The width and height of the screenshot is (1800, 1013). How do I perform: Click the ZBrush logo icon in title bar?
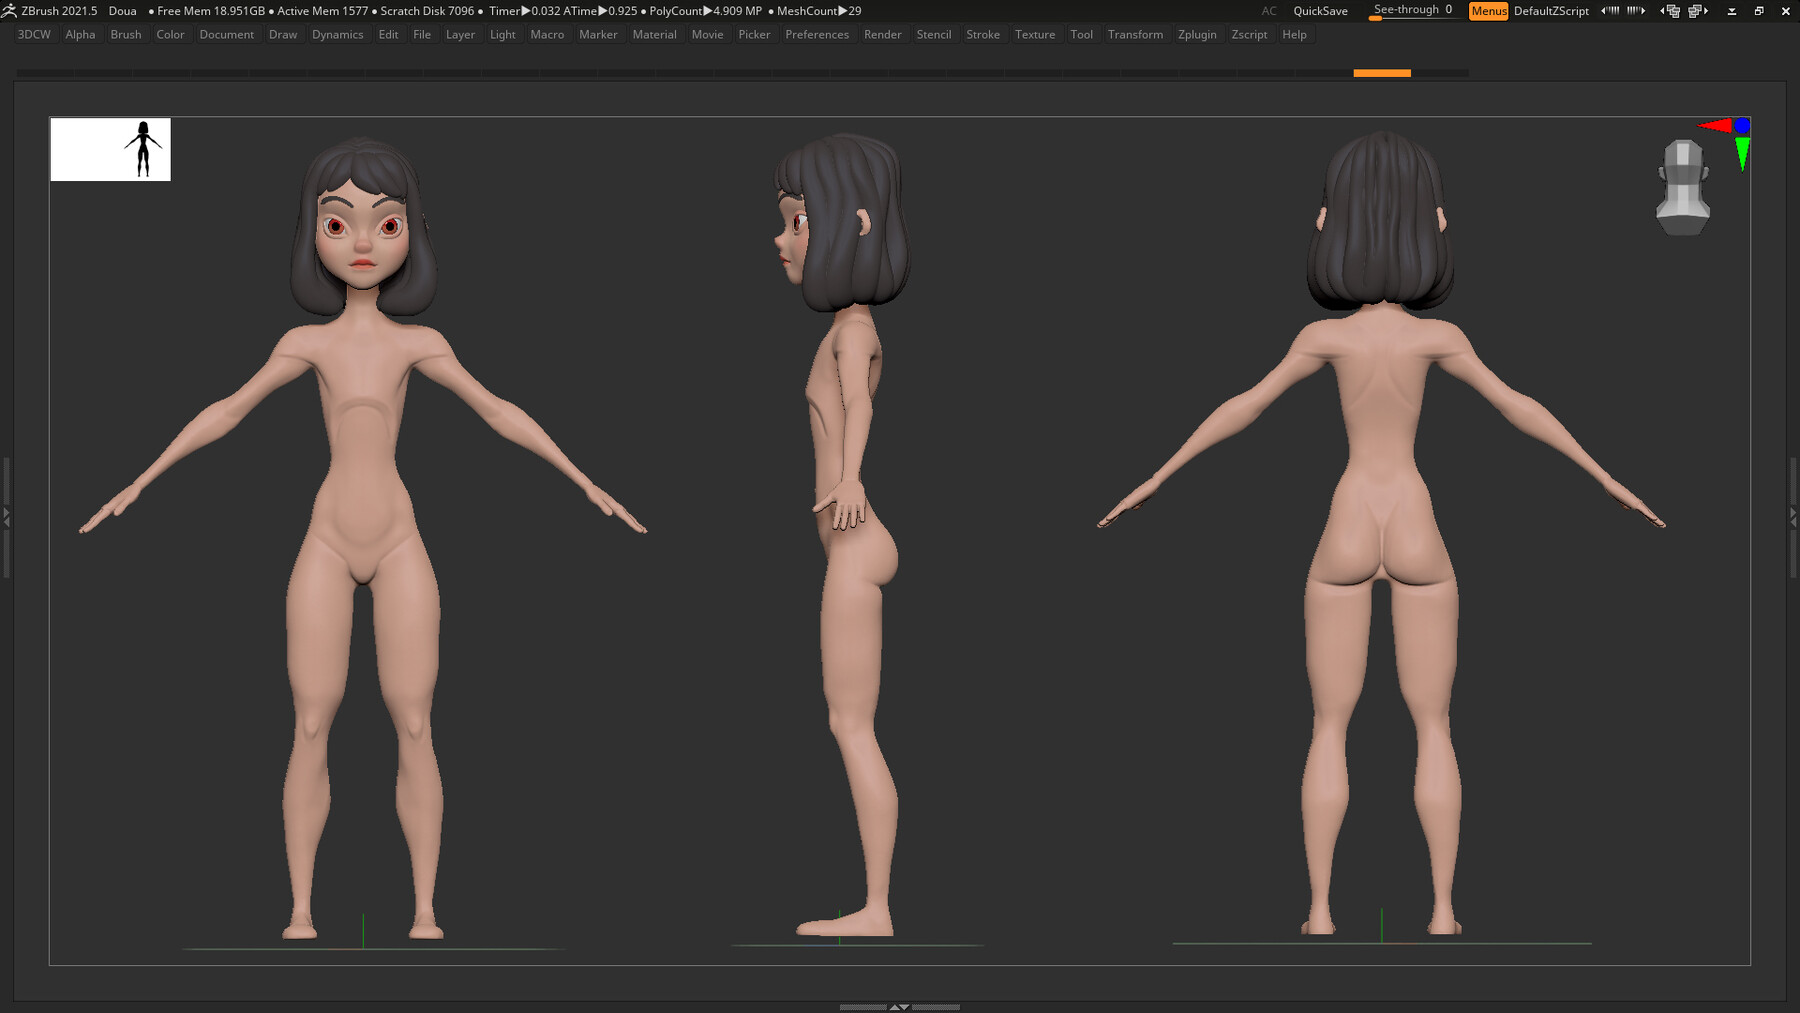pos(9,11)
